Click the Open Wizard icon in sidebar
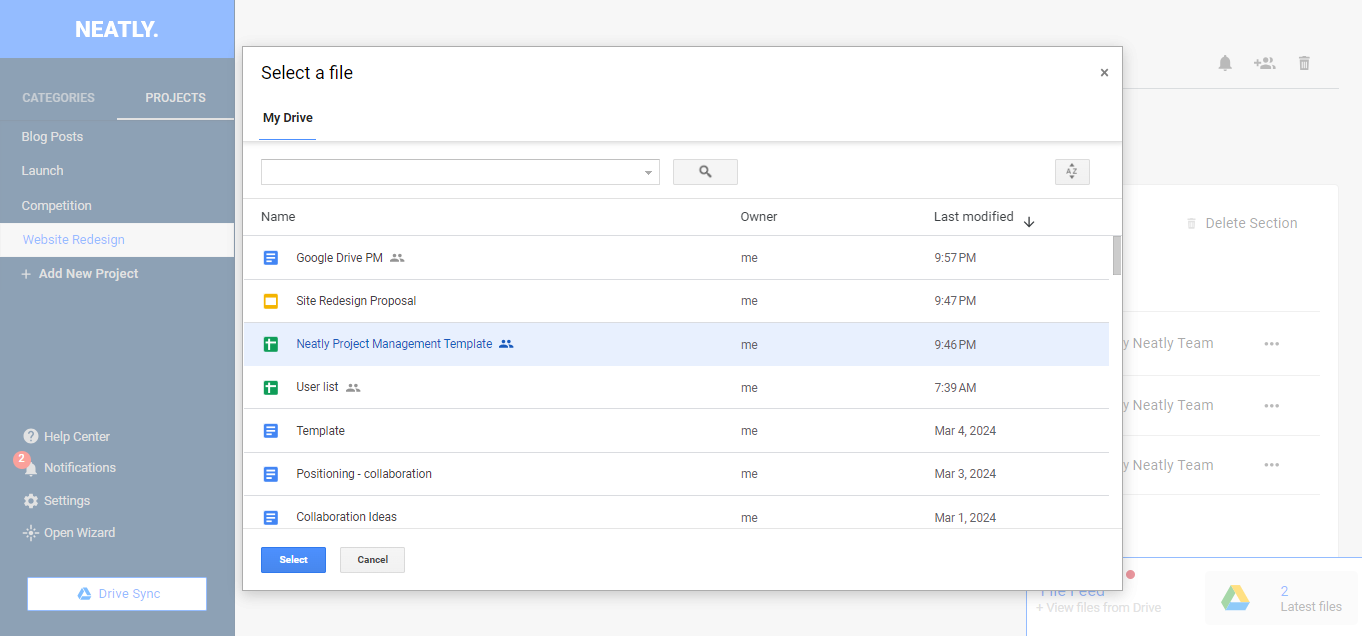 click(31, 533)
